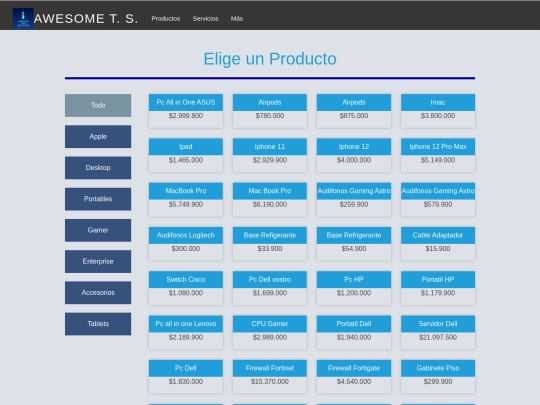Open the Servidor Dell card

[x=438, y=332]
